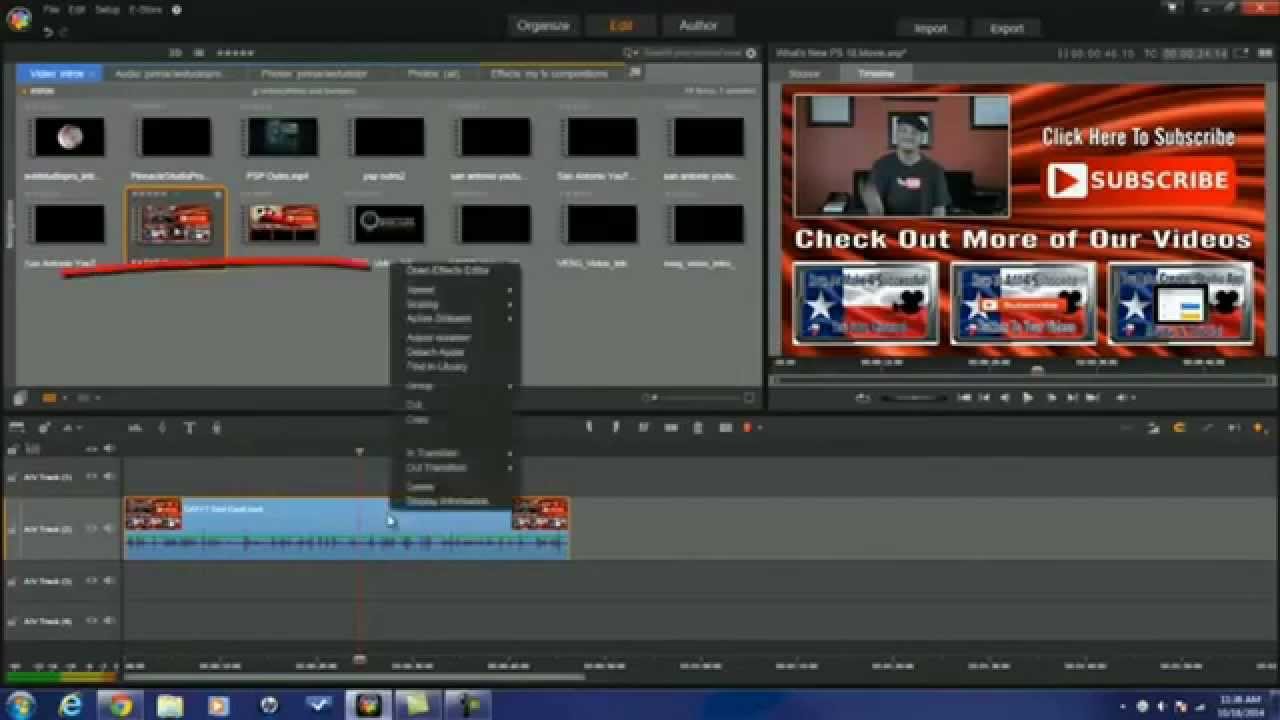This screenshot has height=720, width=1280.
Task: Expand the Group submenu in context menu
Action: (510, 386)
